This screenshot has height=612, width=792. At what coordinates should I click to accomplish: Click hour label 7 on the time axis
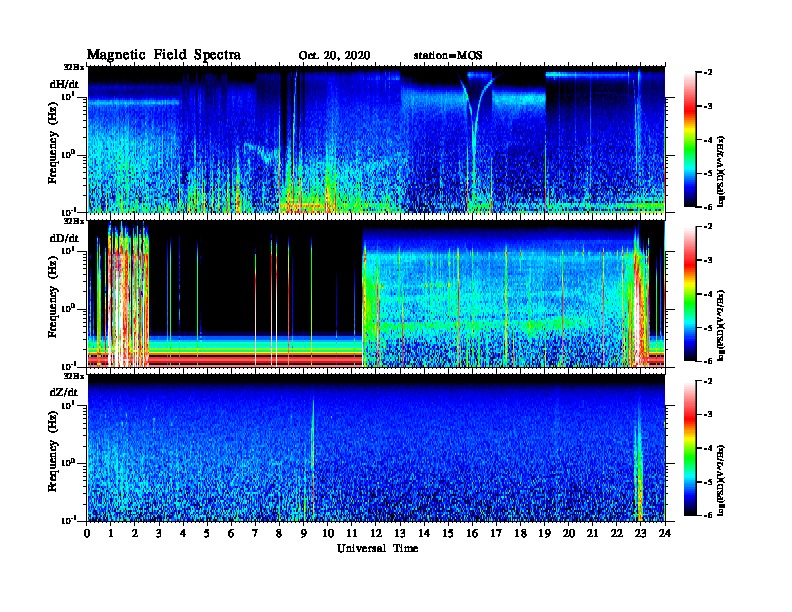[x=255, y=533]
